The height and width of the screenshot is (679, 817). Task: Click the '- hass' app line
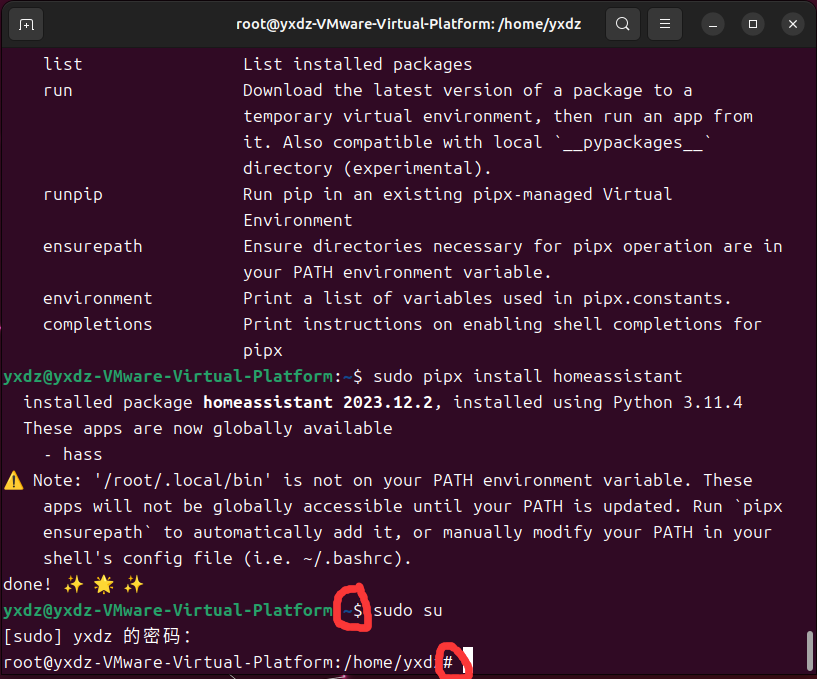tap(73, 454)
